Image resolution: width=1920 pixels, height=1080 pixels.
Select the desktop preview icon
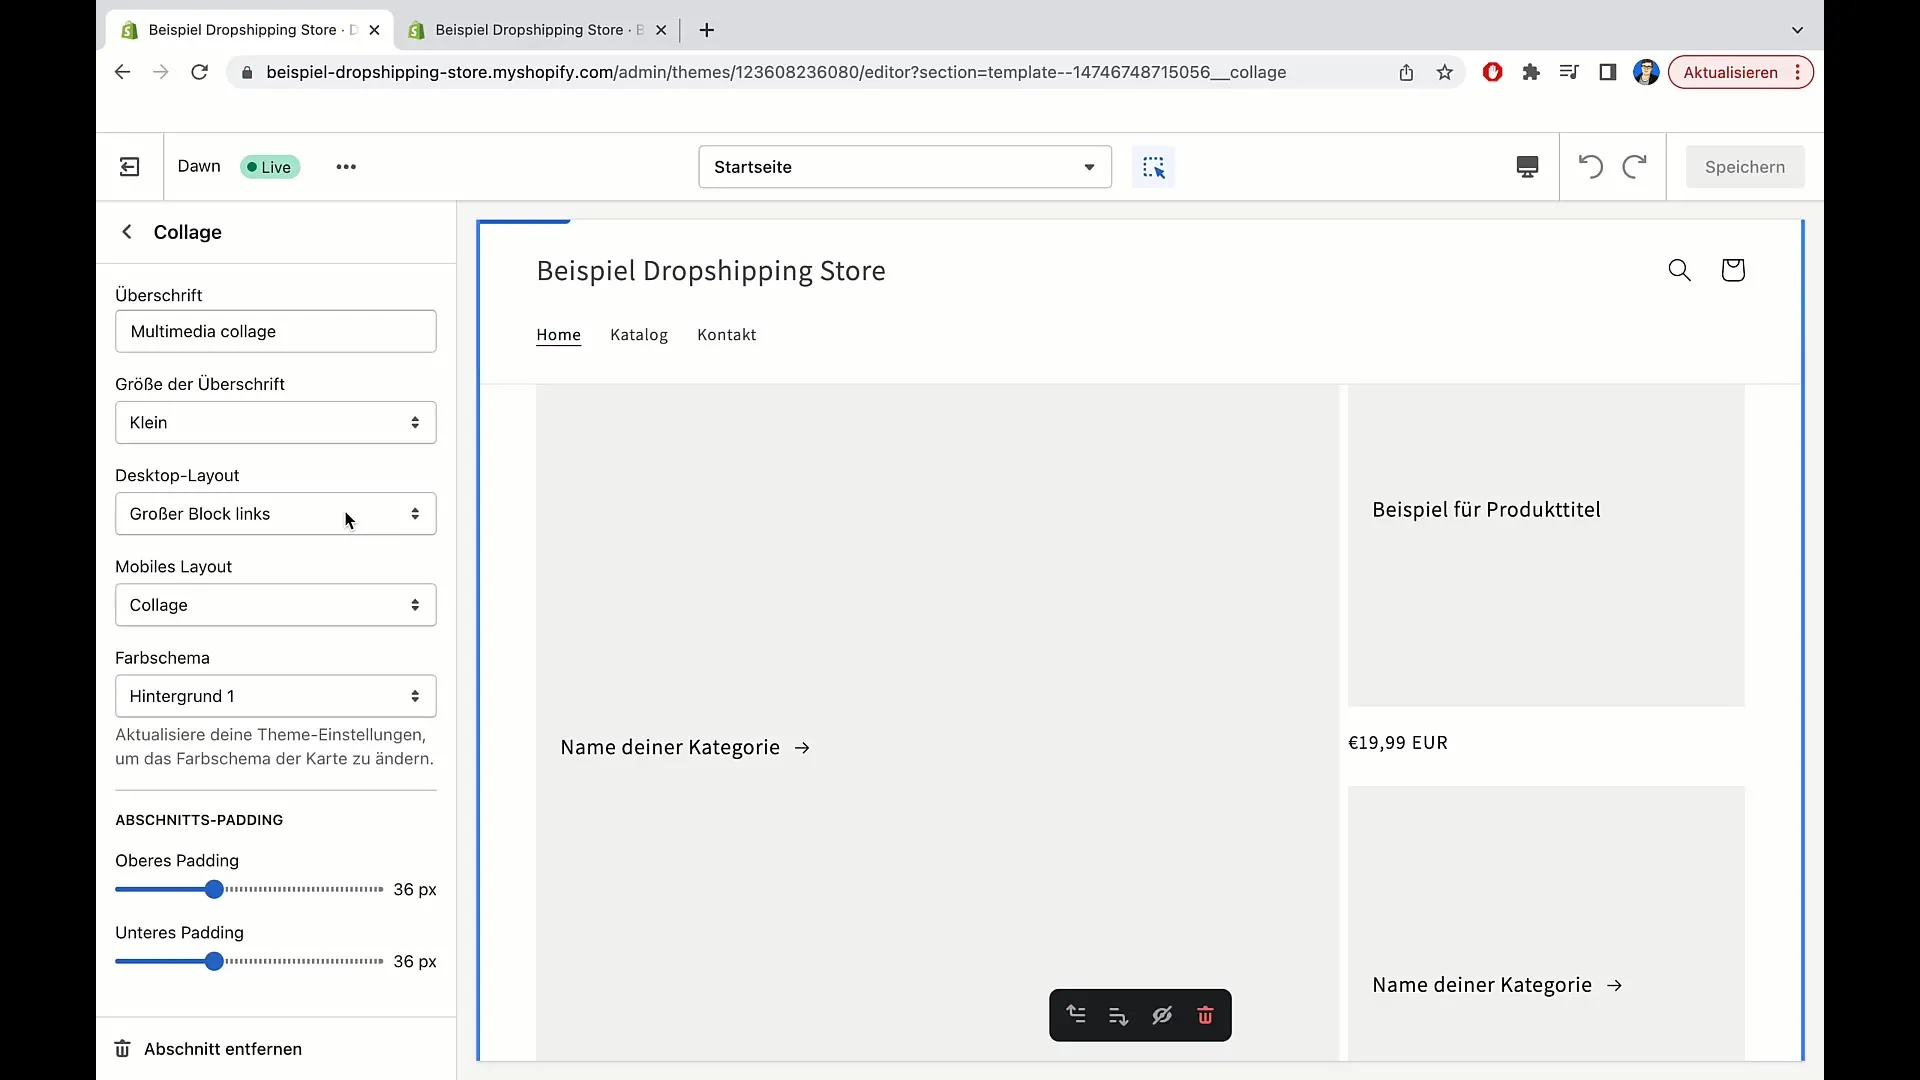[x=1527, y=166]
